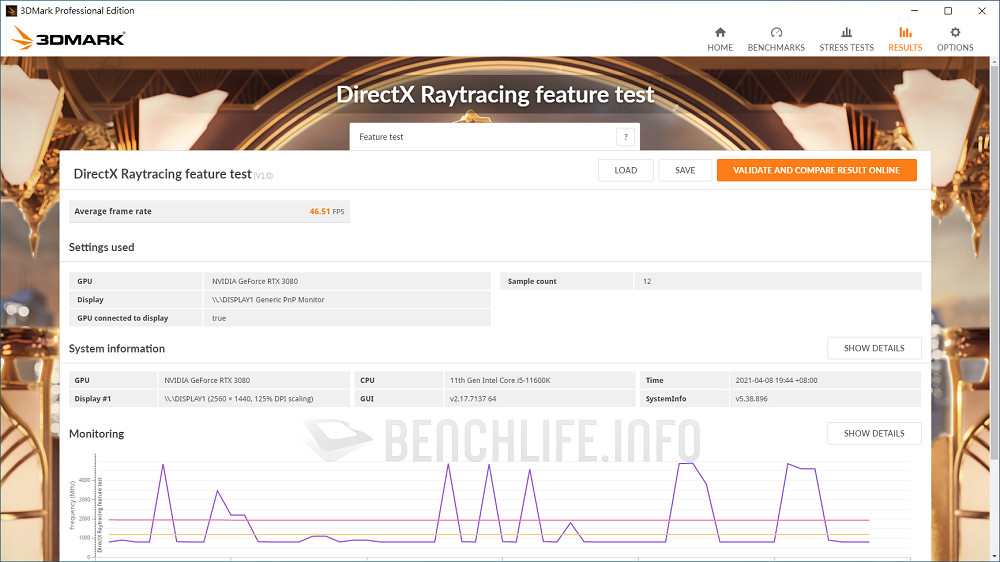
Task: Click the DirectX Raytracing feature test result title
Action: [x=163, y=174]
